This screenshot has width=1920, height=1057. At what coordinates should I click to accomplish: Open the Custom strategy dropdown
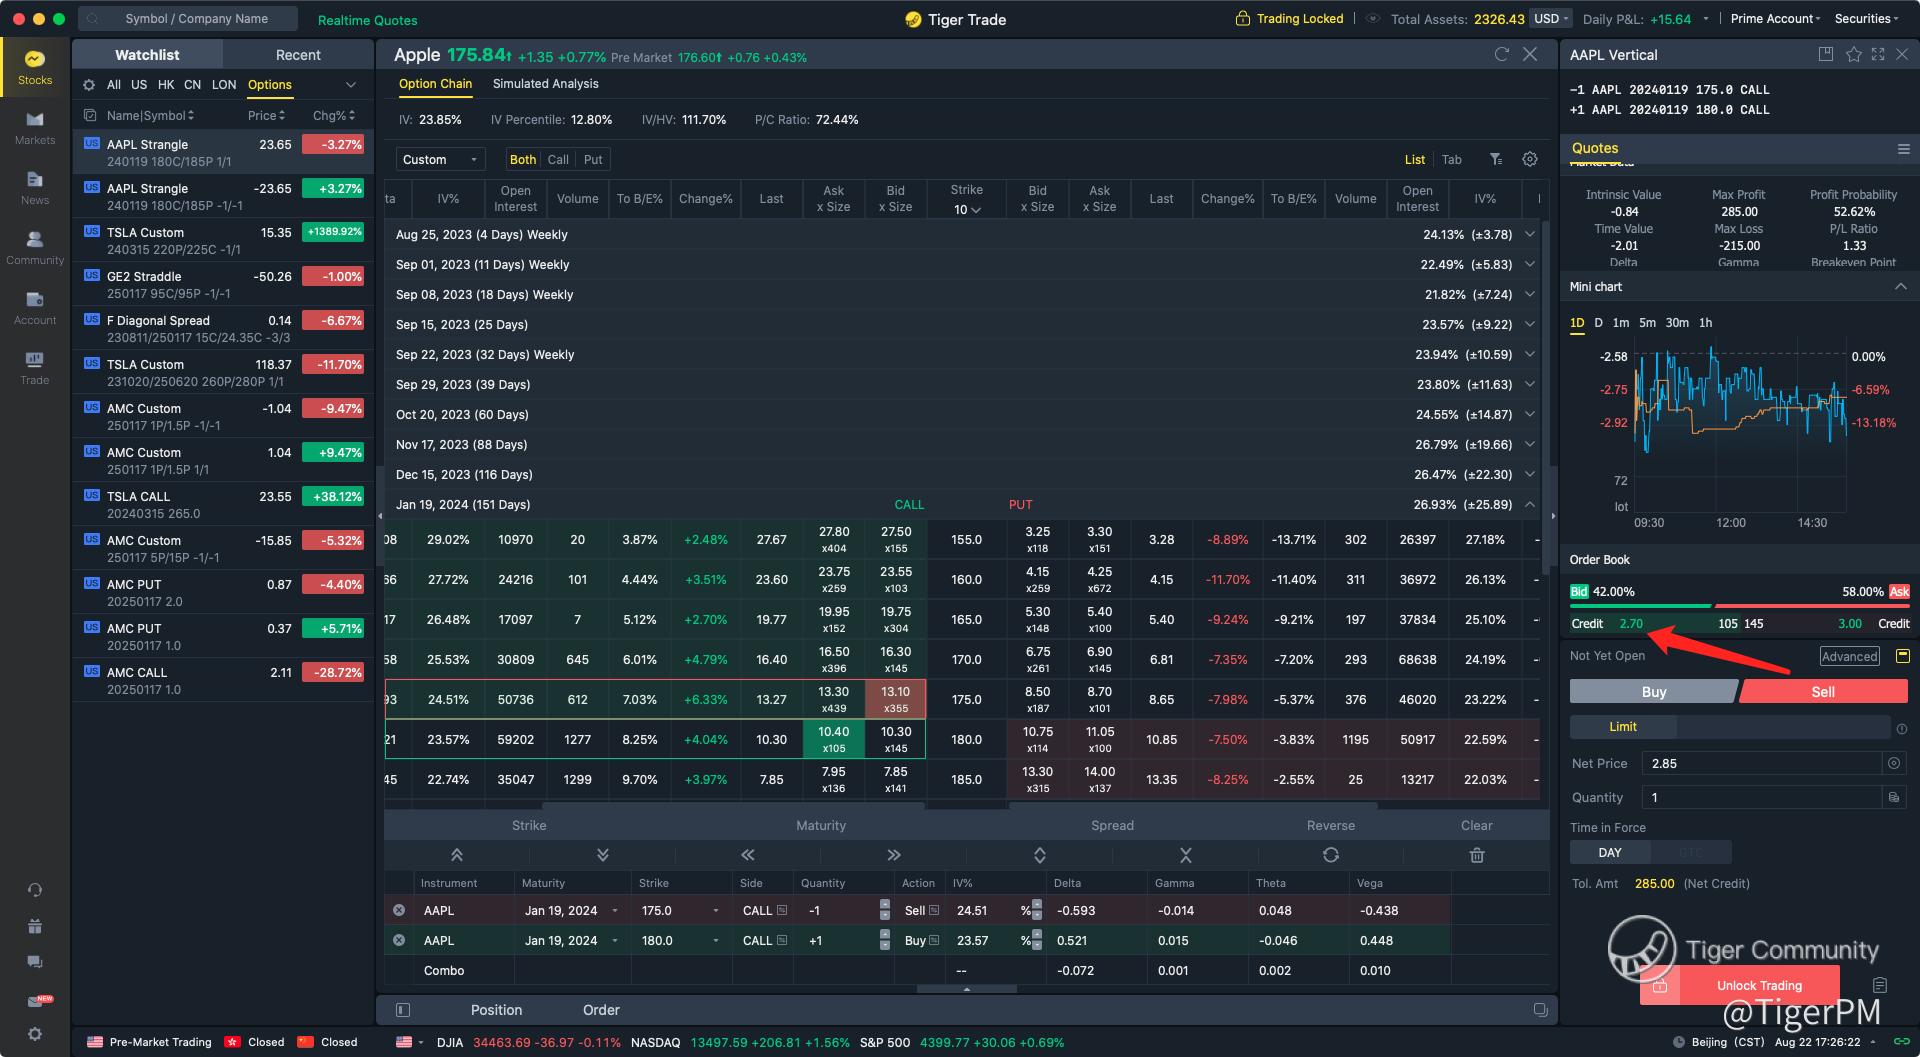[439, 159]
